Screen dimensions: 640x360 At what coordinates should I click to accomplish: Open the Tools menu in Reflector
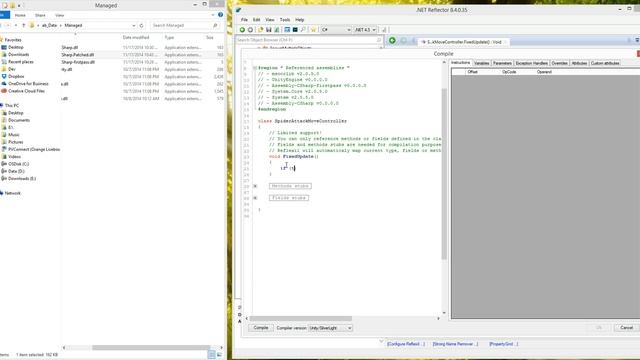tap(284, 20)
